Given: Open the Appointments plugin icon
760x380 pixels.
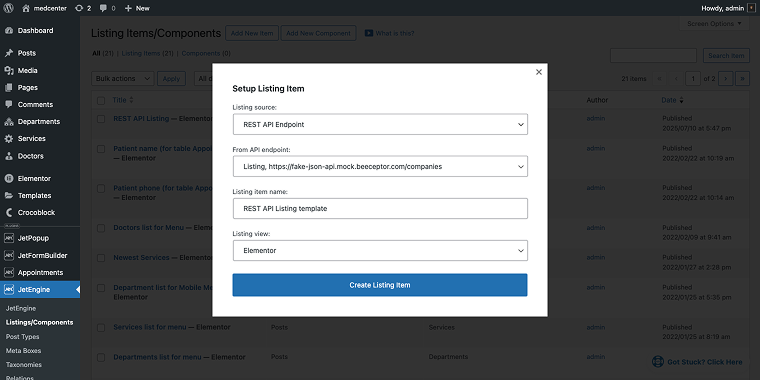Looking at the screenshot, I should point(9,272).
